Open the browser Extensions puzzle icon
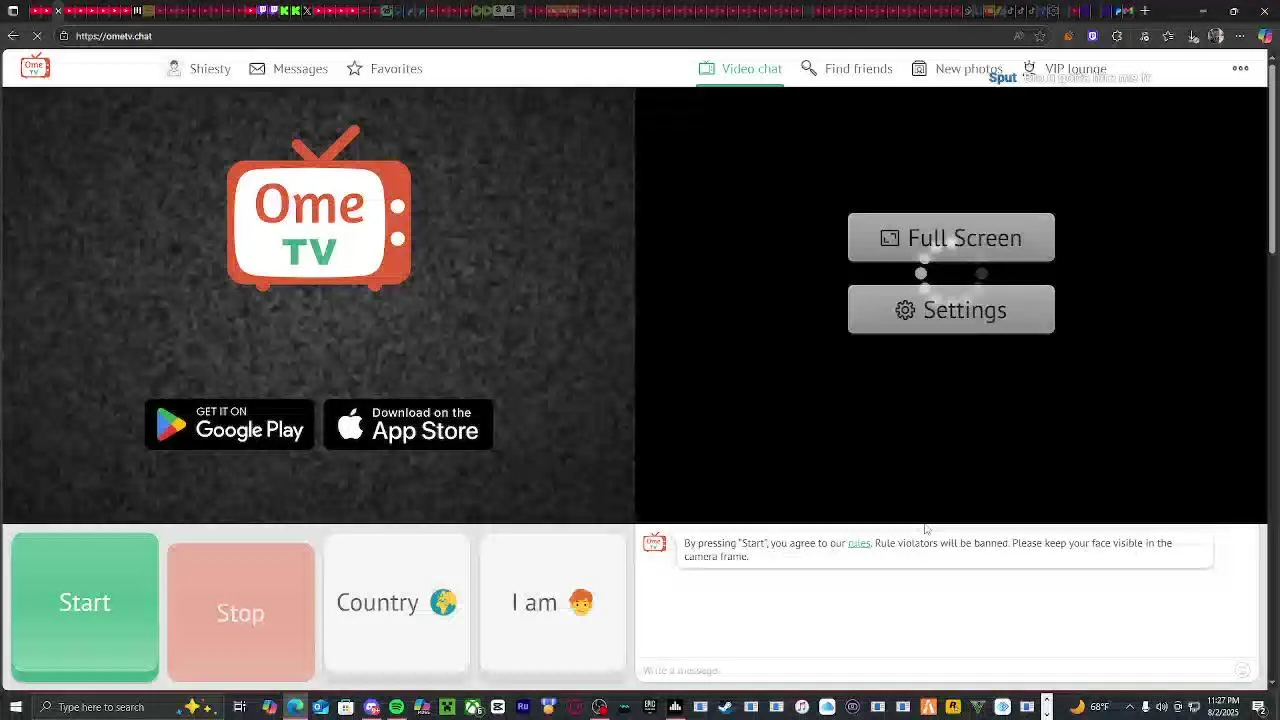1280x720 pixels. coord(1117,36)
